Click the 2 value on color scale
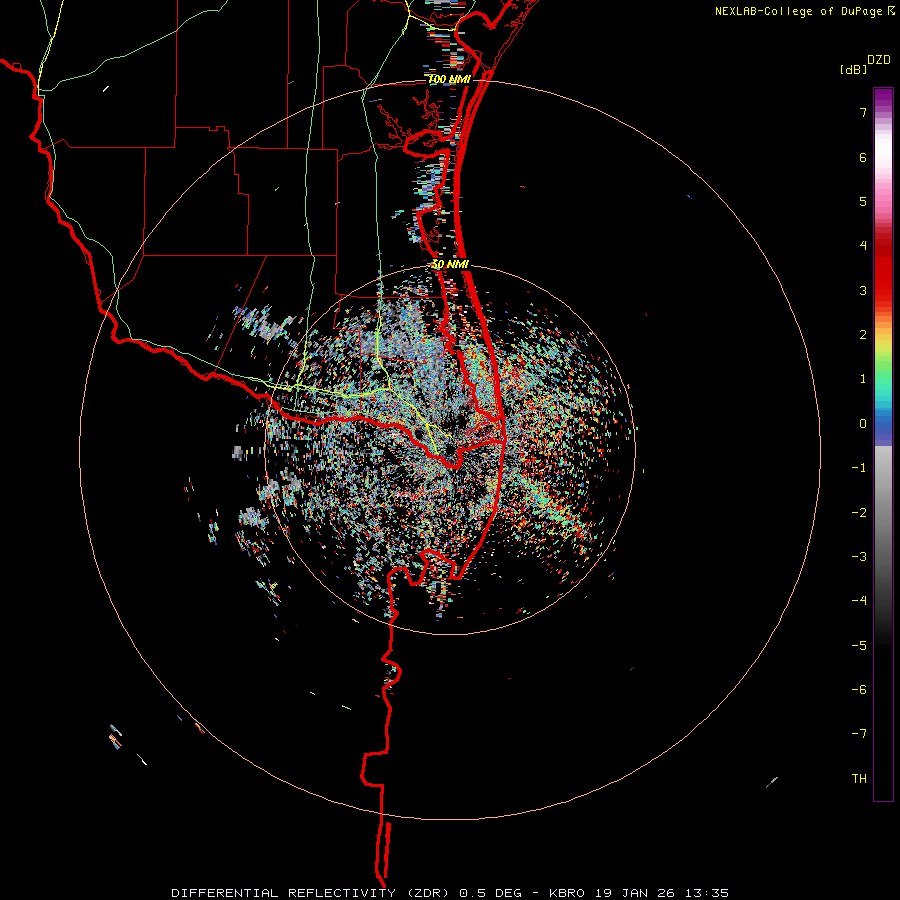Image resolution: width=900 pixels, height=900 pixels. point(863,335)
